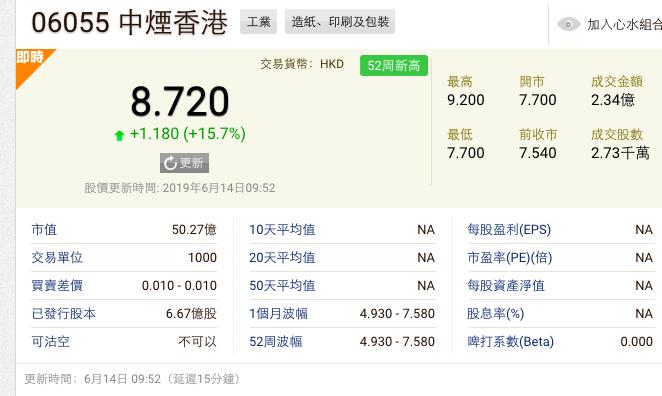Click the 交易單位 value 1000
Screen dimensions: 662x396
click(202, 258)
